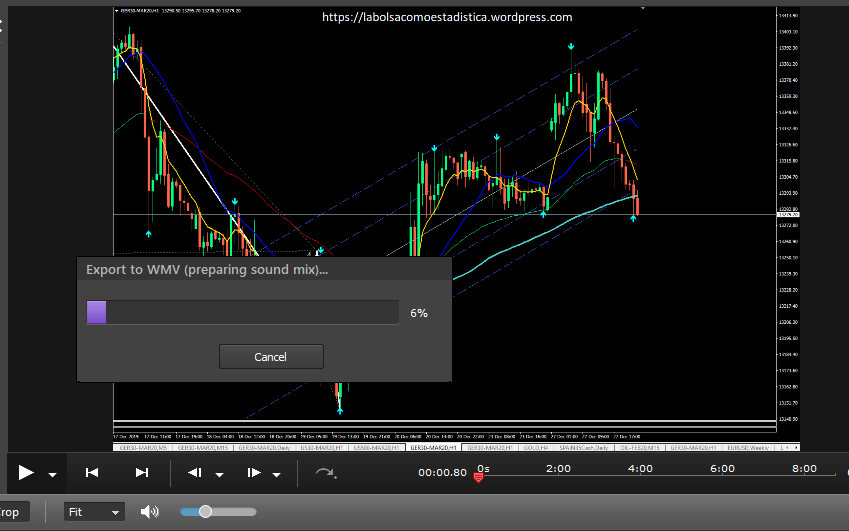The image size is (849, 531).
Task: Open the Fit zoom dropdown
Action: 94,512
